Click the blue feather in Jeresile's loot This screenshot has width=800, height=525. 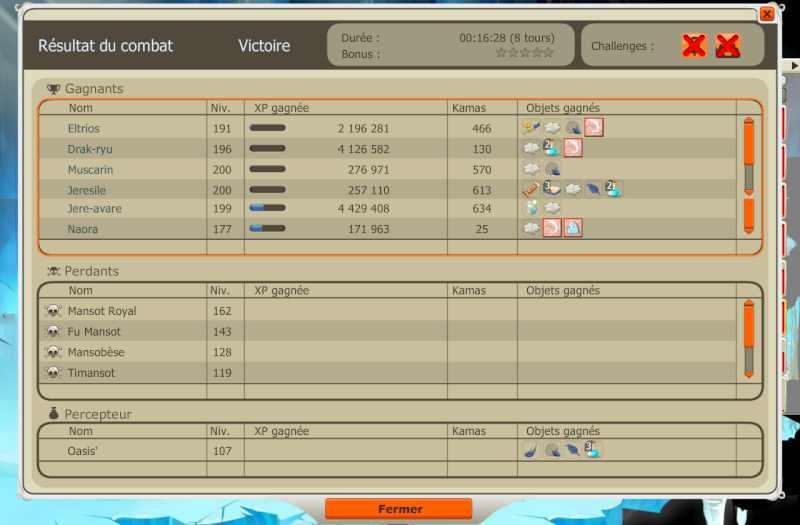(593, 189)
